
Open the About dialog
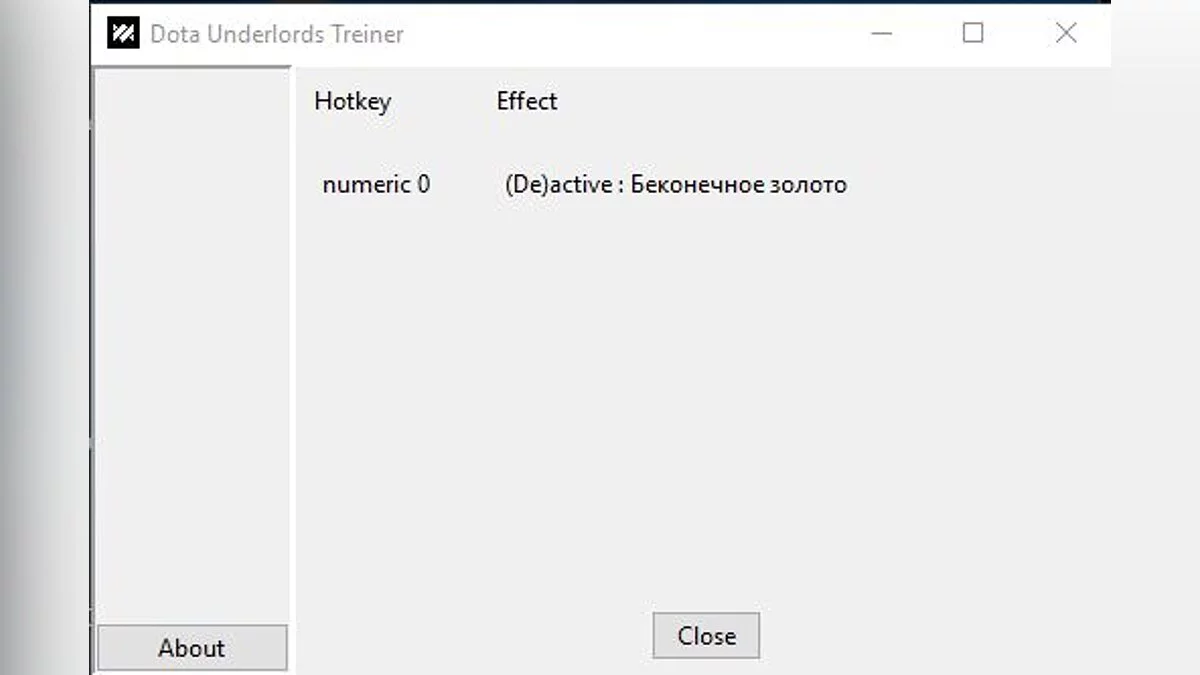pyautogui.click(x=192, y=648)
